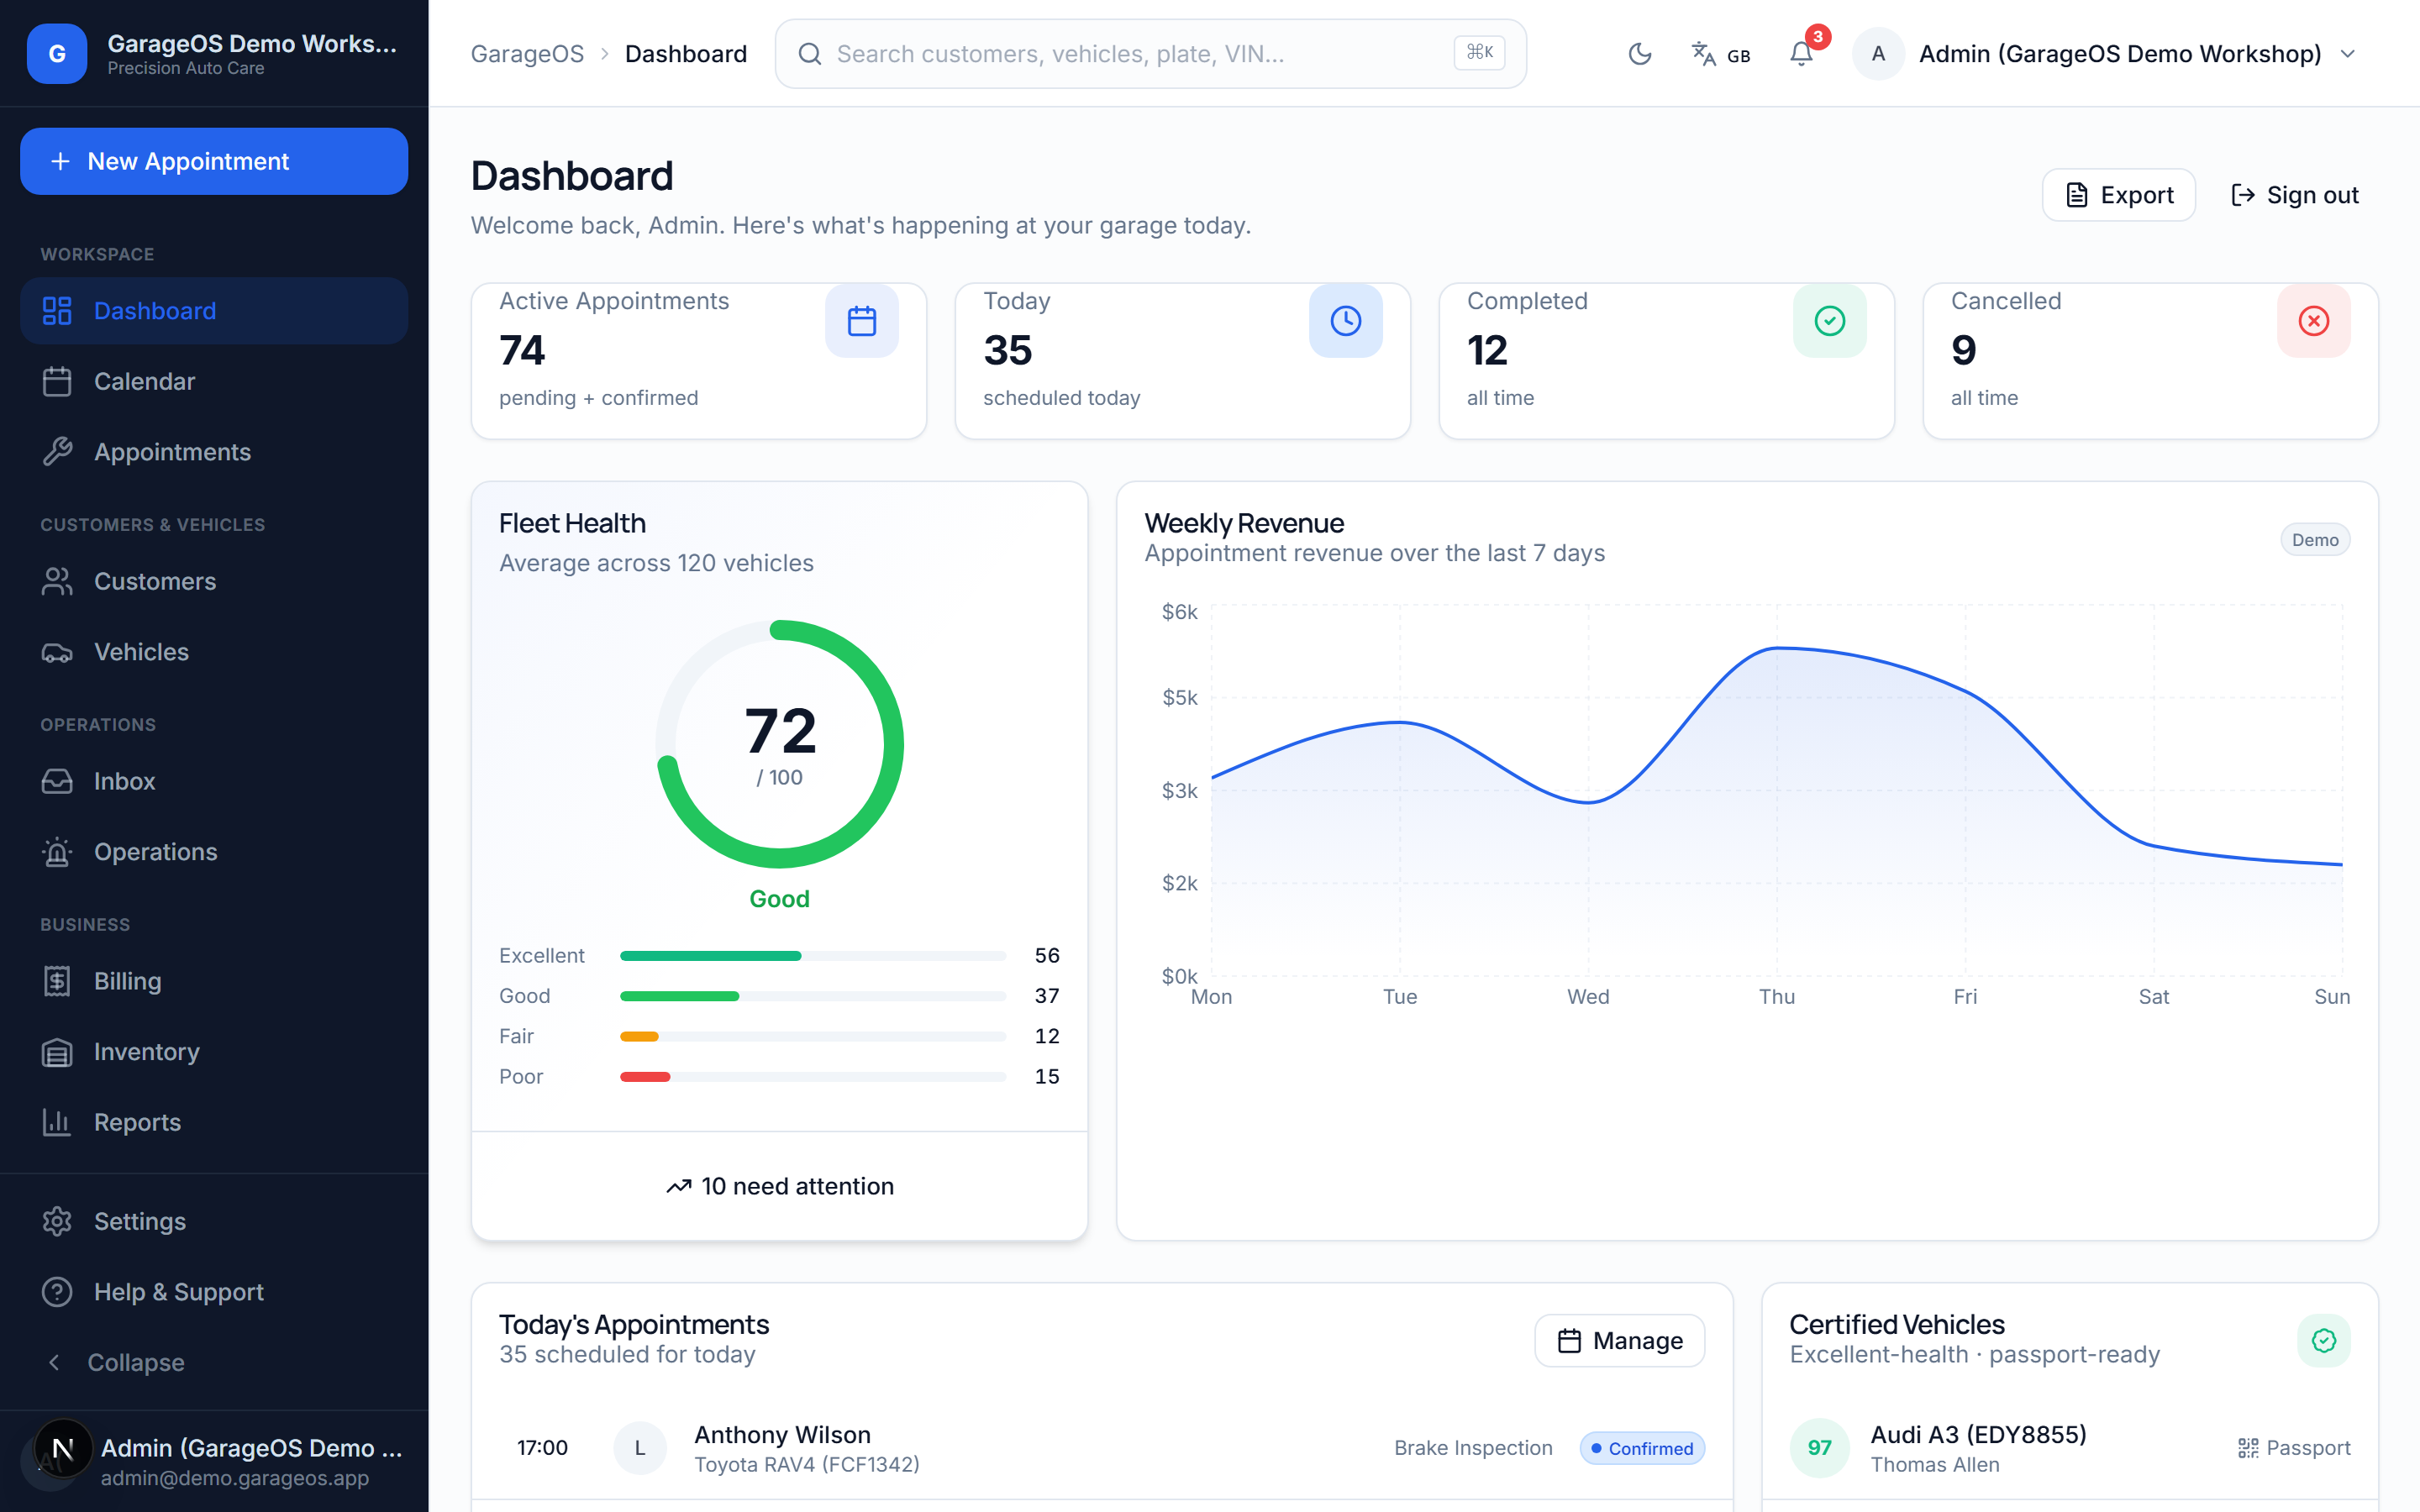Screen dimensions: 2420x1512
Task: Click the admin@demo.garageos.app profile footer
Action: [x=214, y=1461]
